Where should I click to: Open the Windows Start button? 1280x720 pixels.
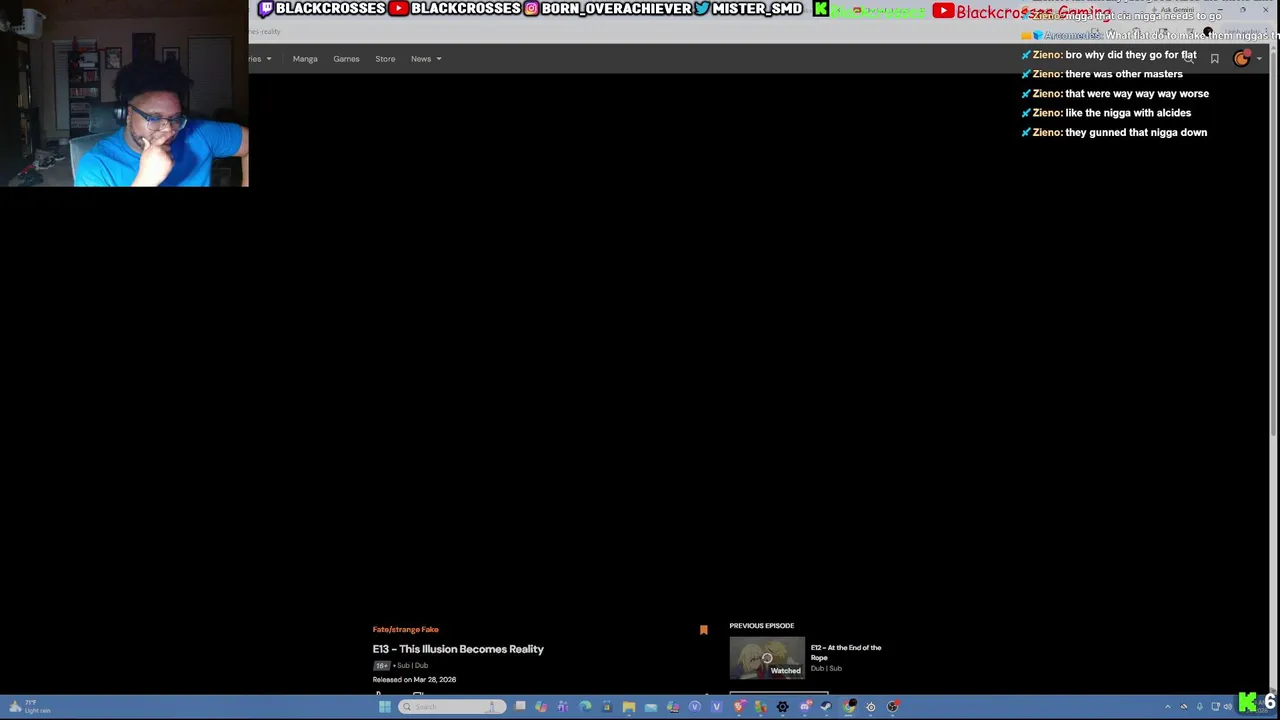pos(384,707)
